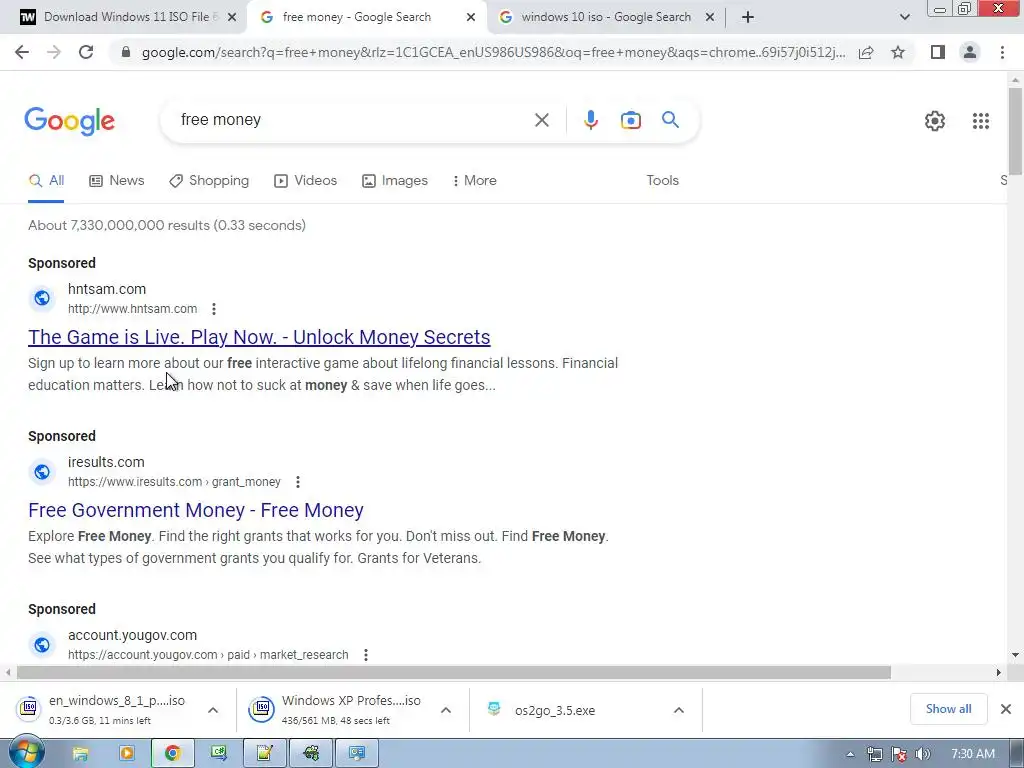Go back to the previous page
Viewport: 1024px width, 768px height.
[22, 52]
